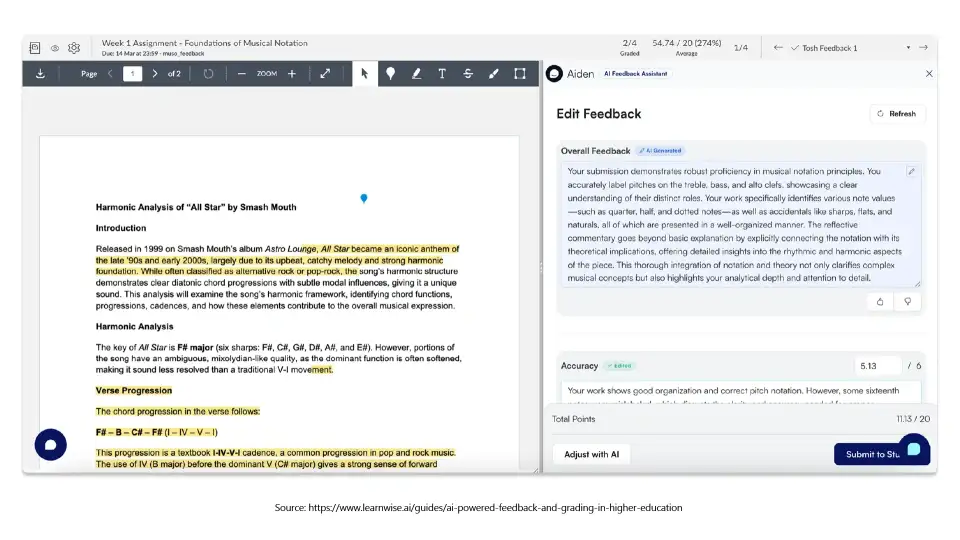Click the Accuracy score input field

[877, 366]
